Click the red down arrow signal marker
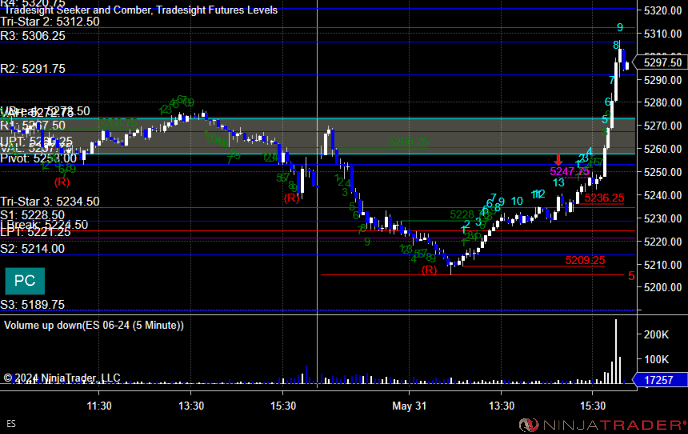 click(x=558, y=159)
